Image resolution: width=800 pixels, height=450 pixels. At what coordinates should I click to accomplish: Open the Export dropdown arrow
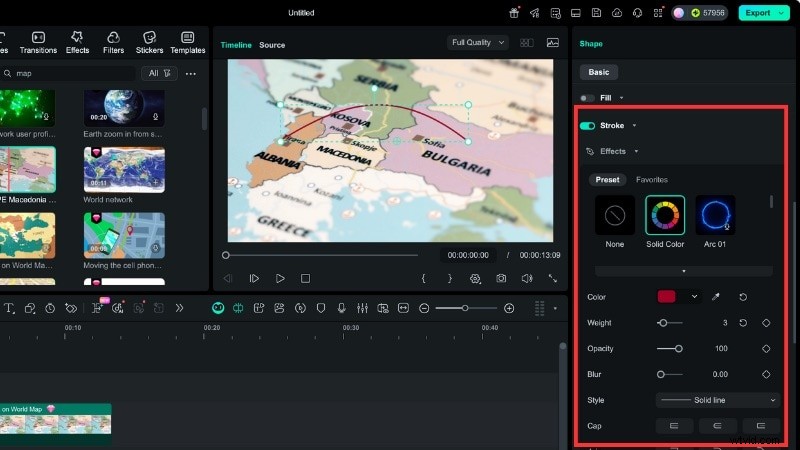tap(782, 13)
